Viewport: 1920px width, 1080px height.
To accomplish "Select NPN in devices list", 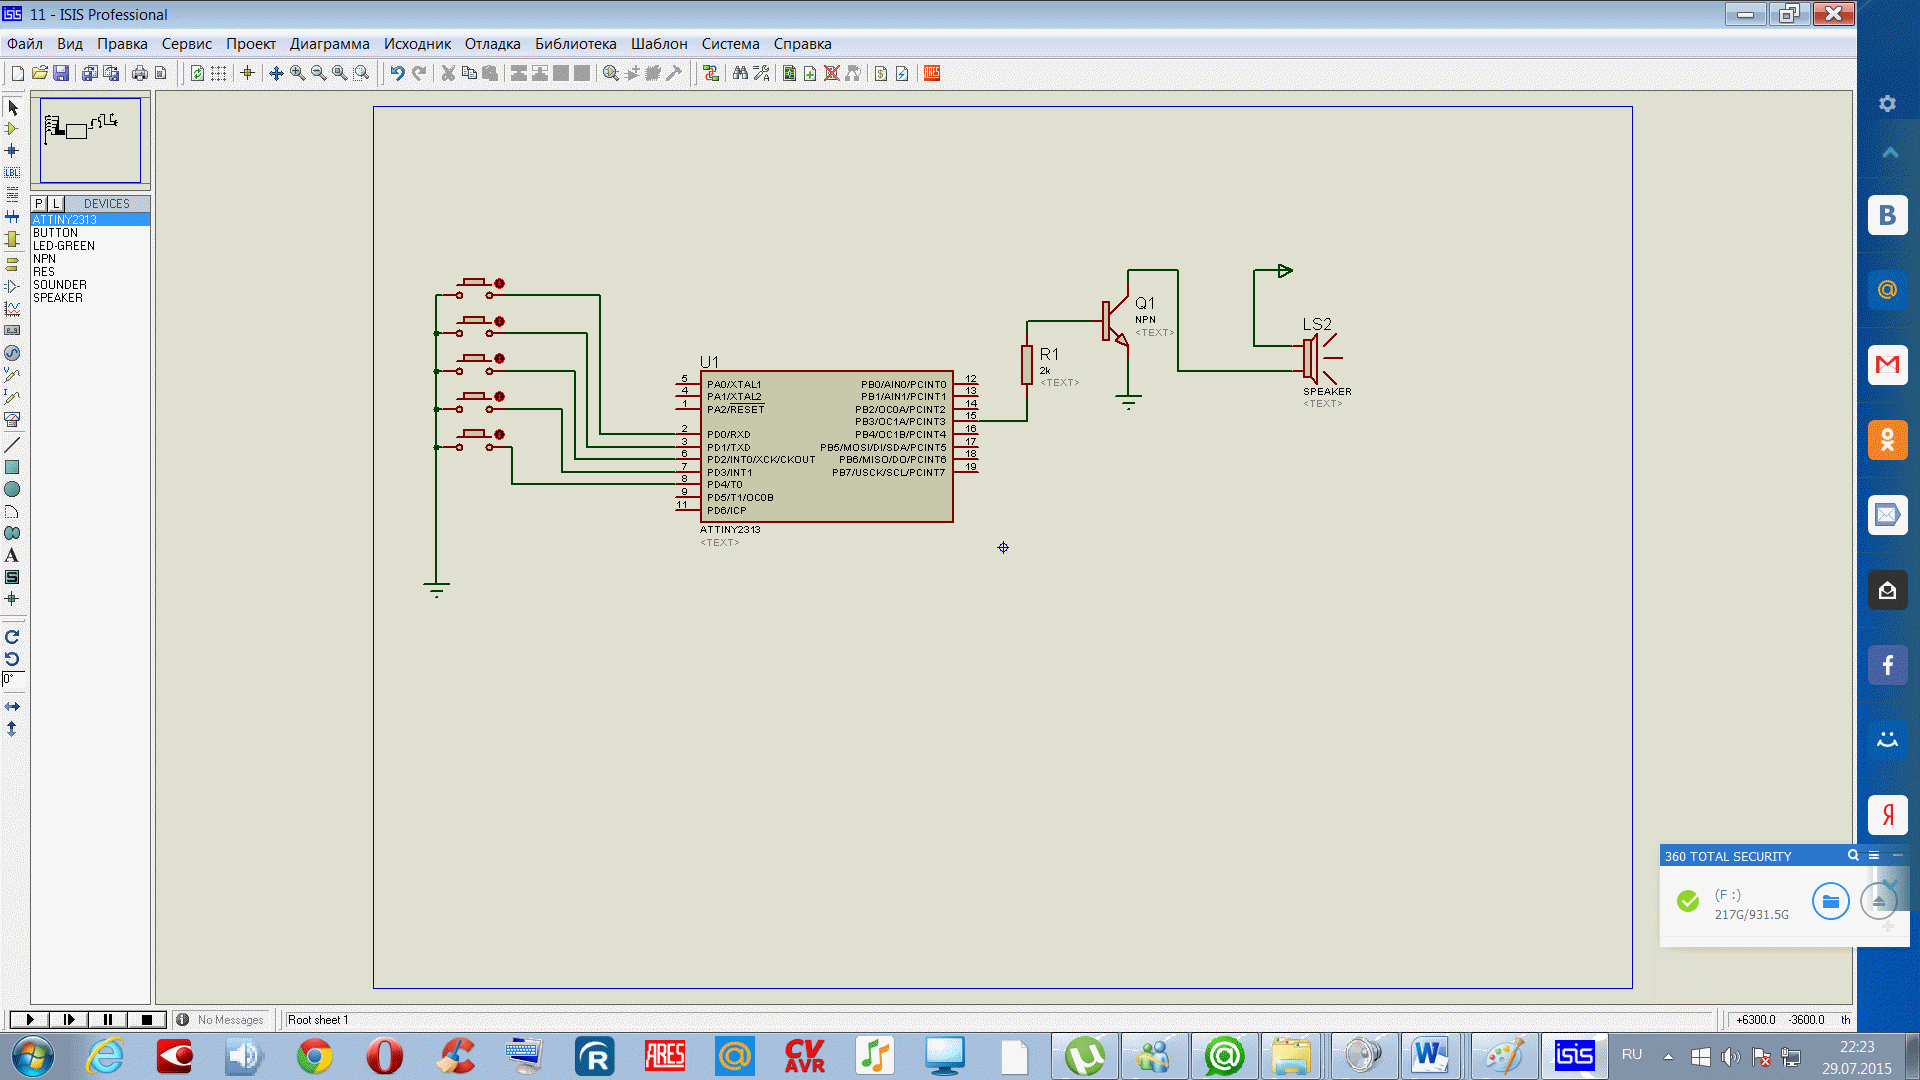I will (90, 258).
